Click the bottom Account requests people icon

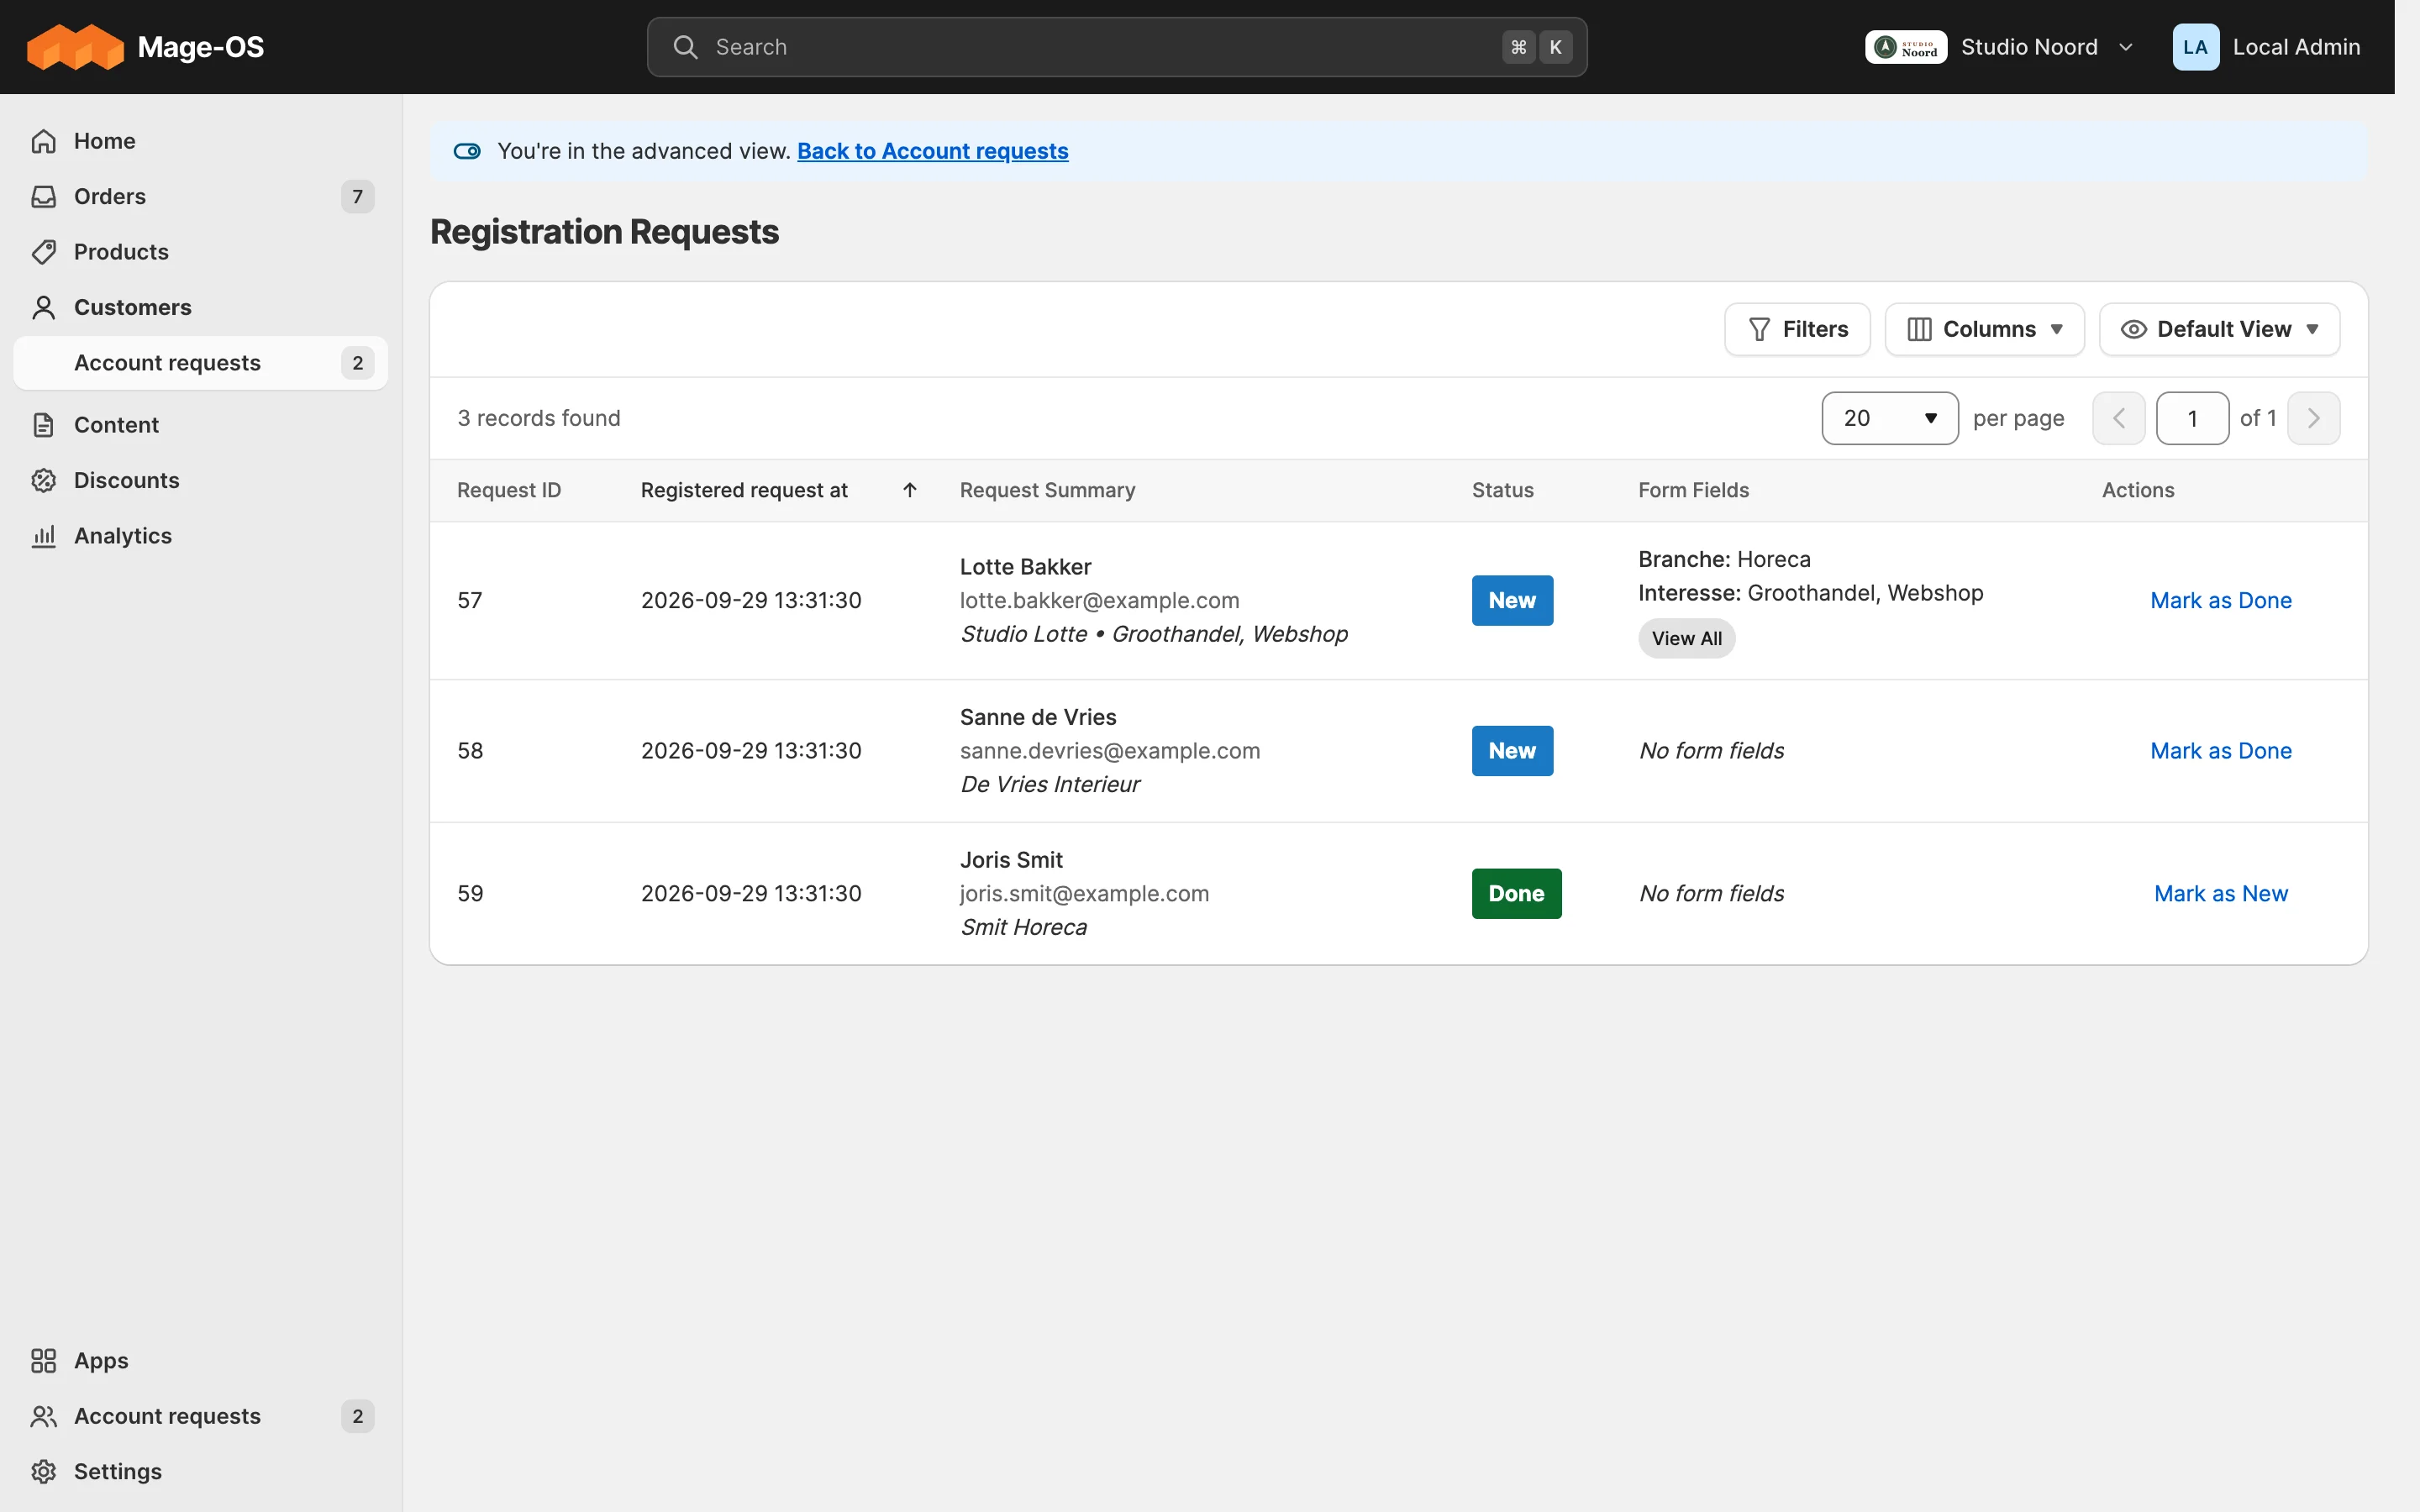coord(44,1416)
